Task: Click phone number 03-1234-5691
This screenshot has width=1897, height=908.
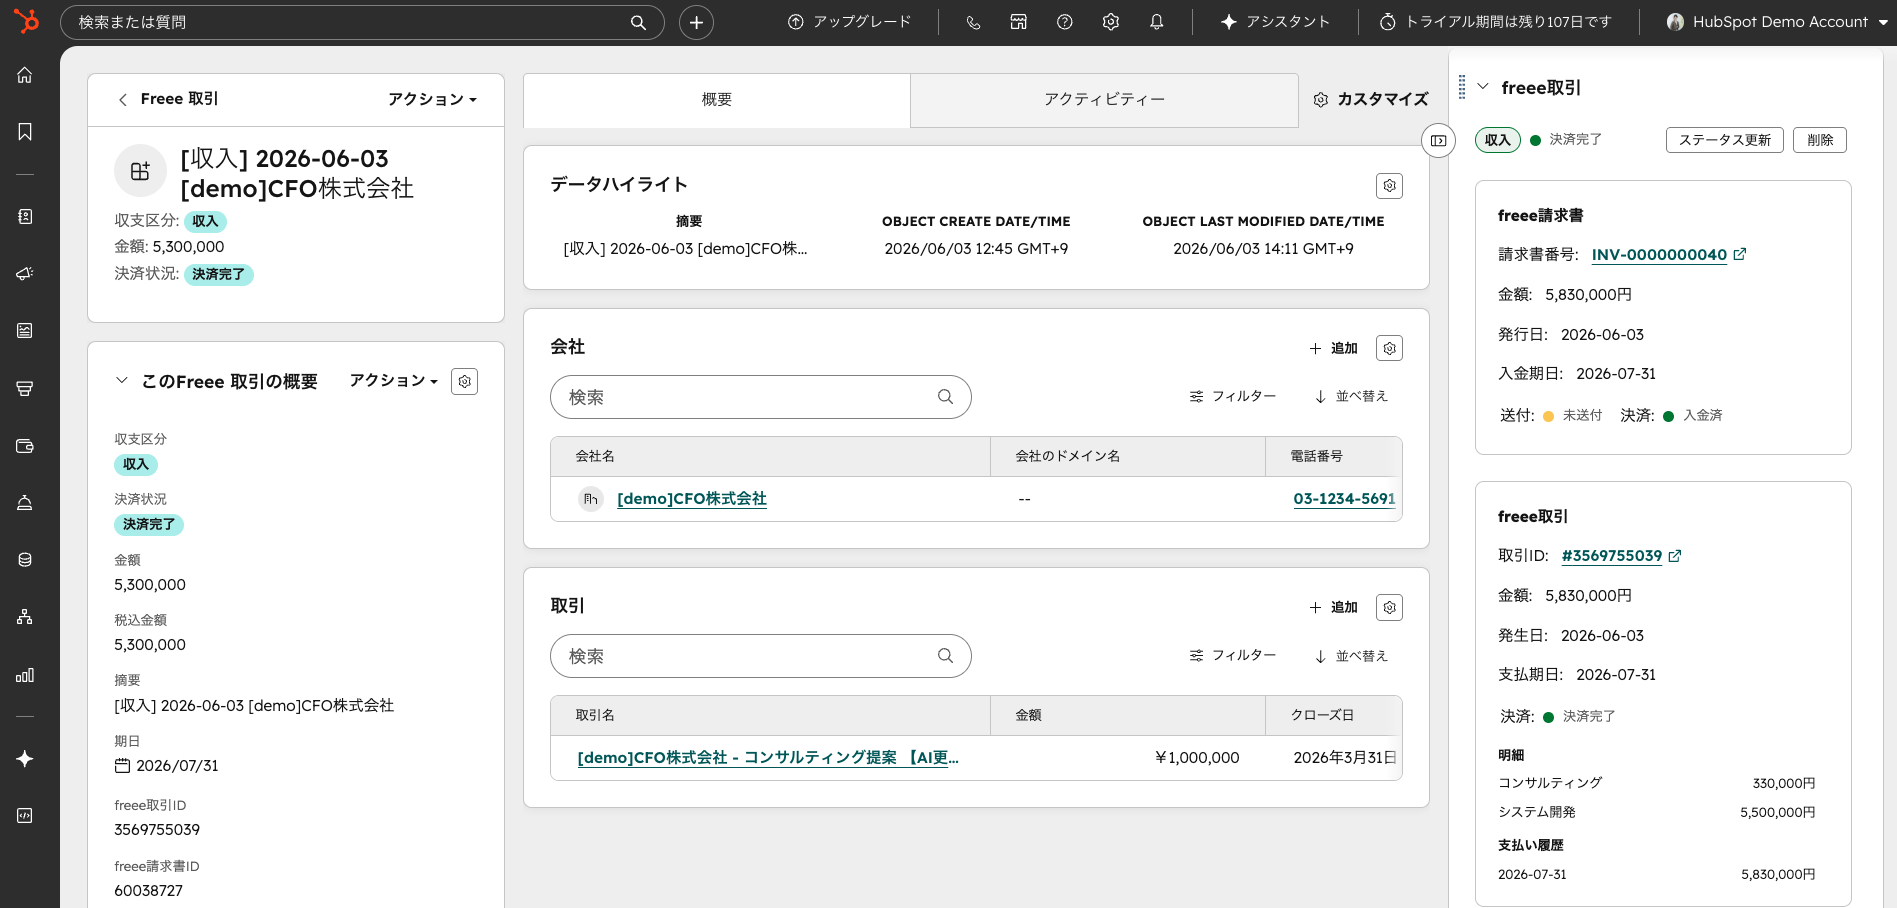Action: click(x=1344, y=499)
